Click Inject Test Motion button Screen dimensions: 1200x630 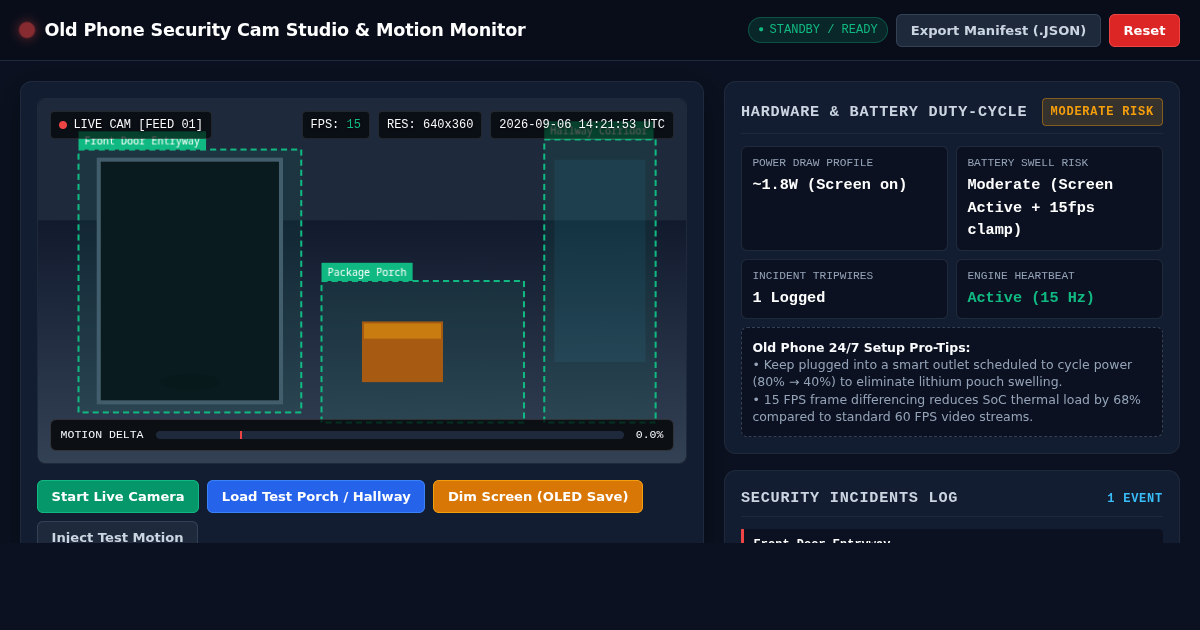click(x=118, y=533)
